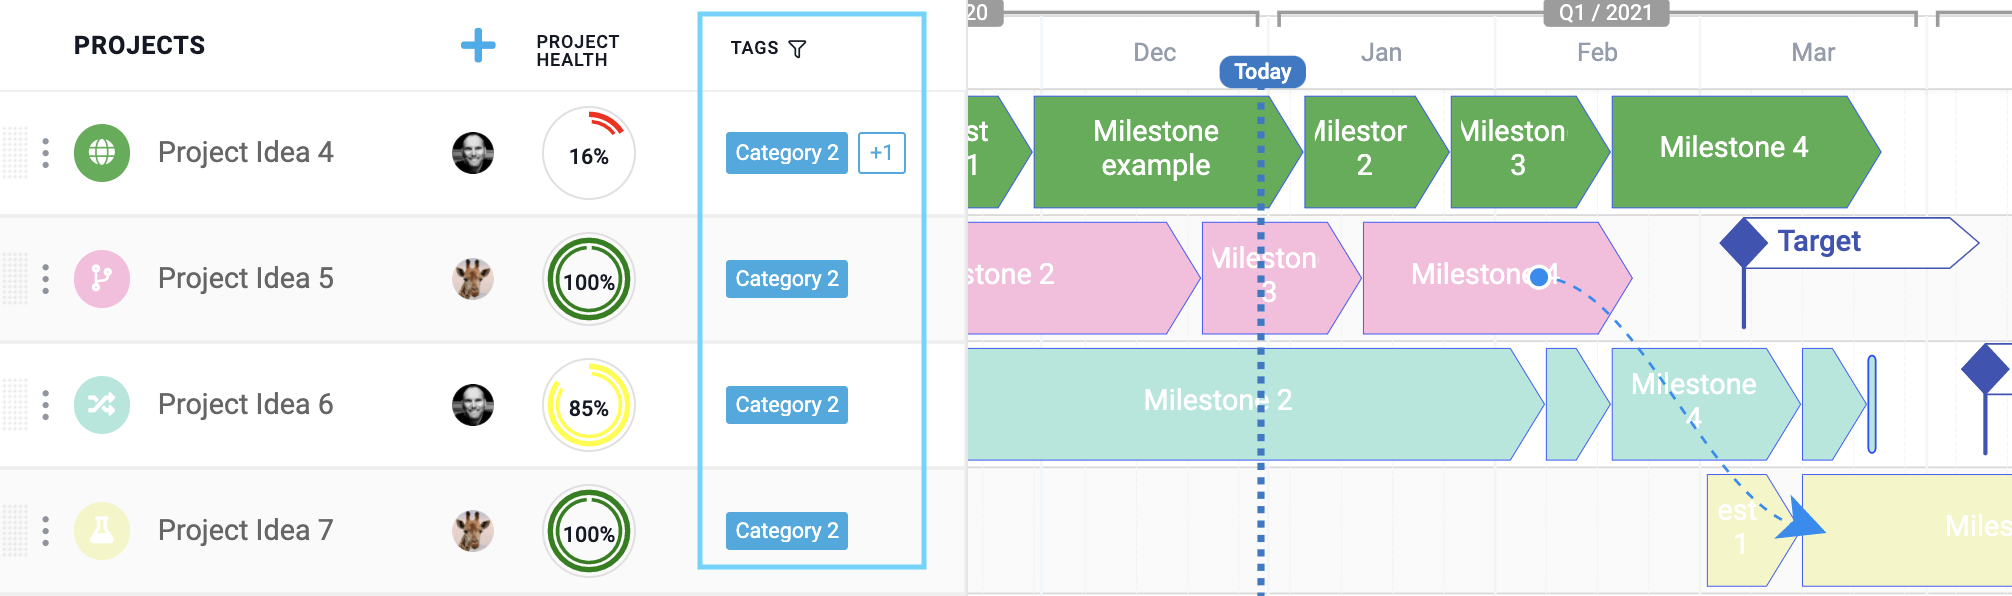Open the TAGS filter funnel icon

click(797, 49)
